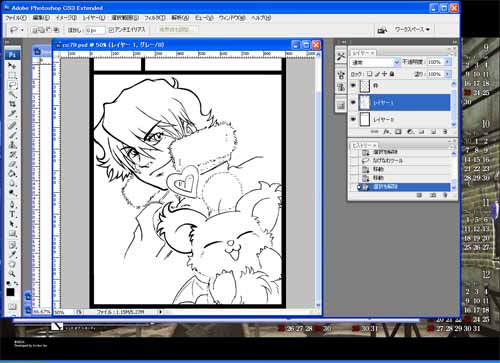Viewport: 500px width, 363px height.
Task: Click the Go to Bridge icon
Action: coord(382,30)
